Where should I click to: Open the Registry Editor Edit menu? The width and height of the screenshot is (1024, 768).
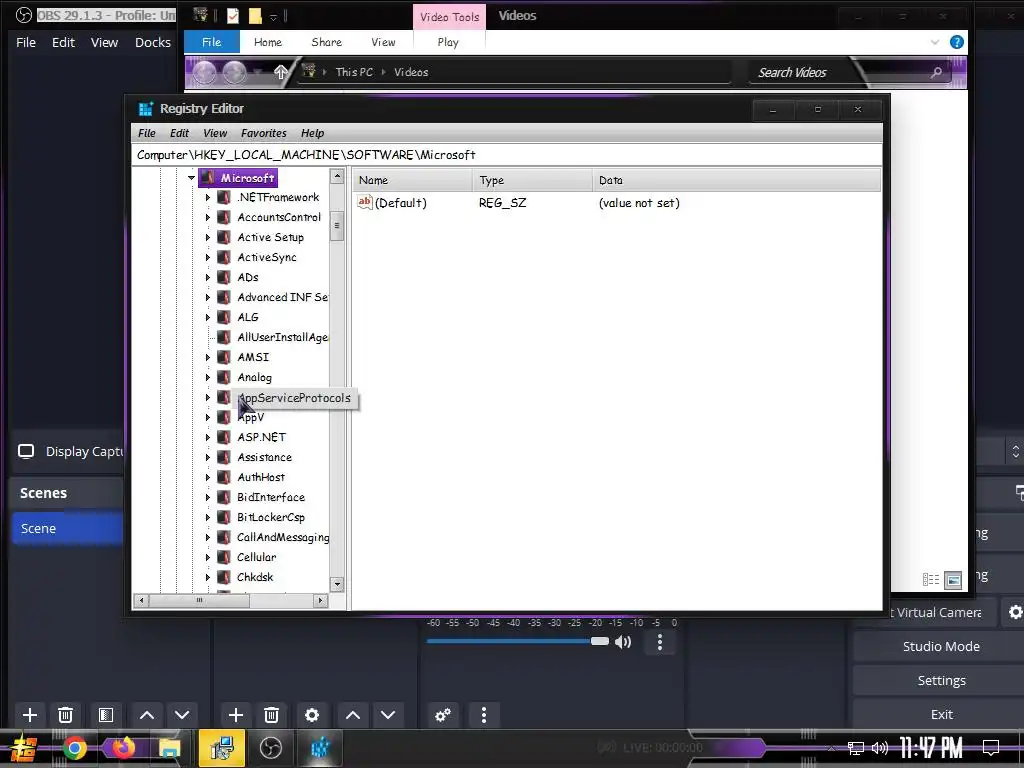tap(179, 133)
